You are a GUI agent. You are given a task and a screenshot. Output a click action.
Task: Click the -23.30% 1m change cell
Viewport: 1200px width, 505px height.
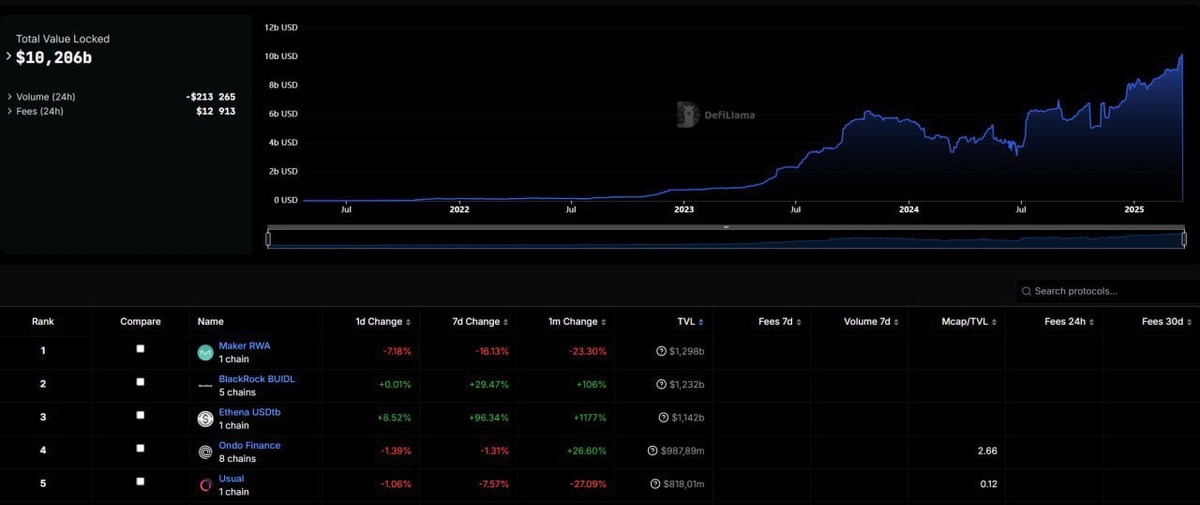(589, 352)
